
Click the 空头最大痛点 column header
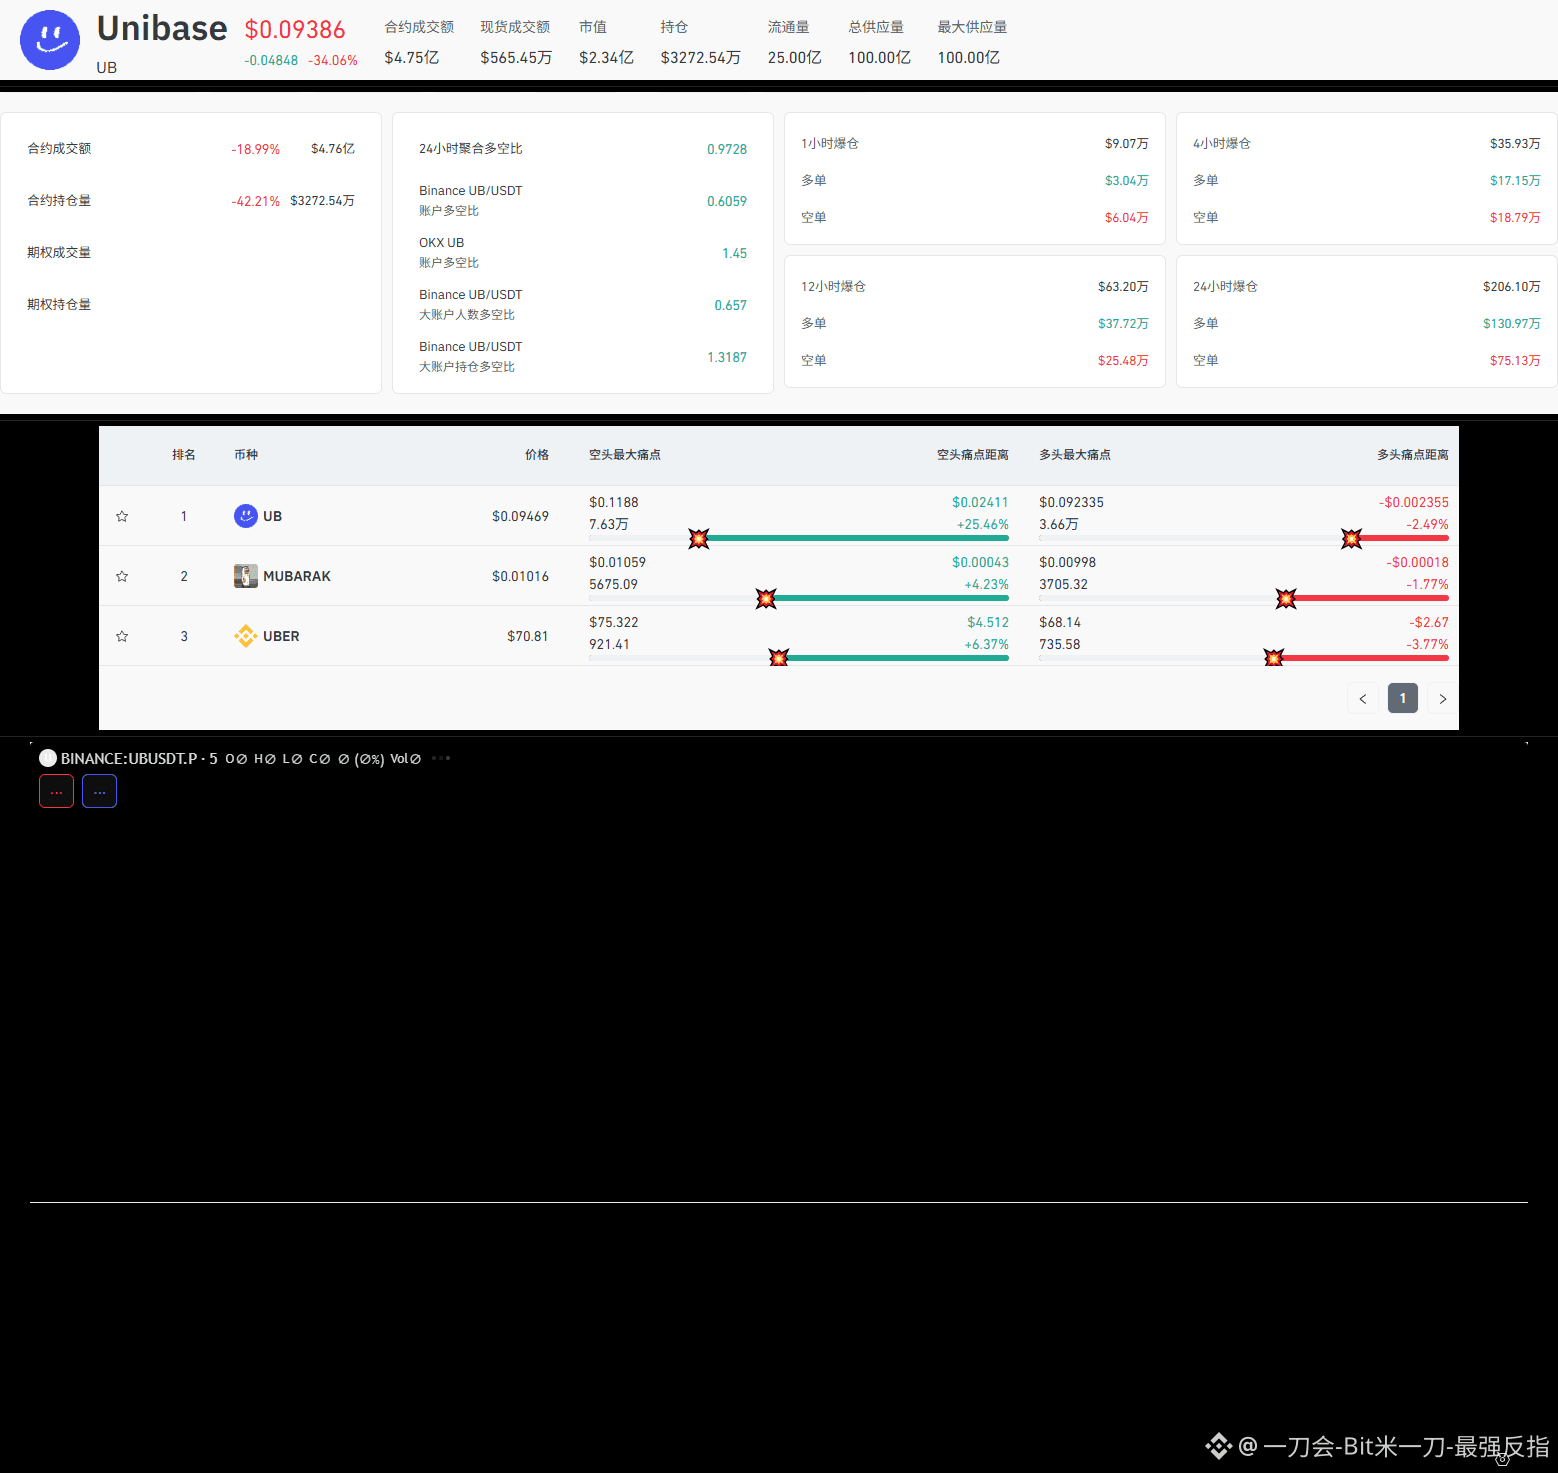pos(625,455)
